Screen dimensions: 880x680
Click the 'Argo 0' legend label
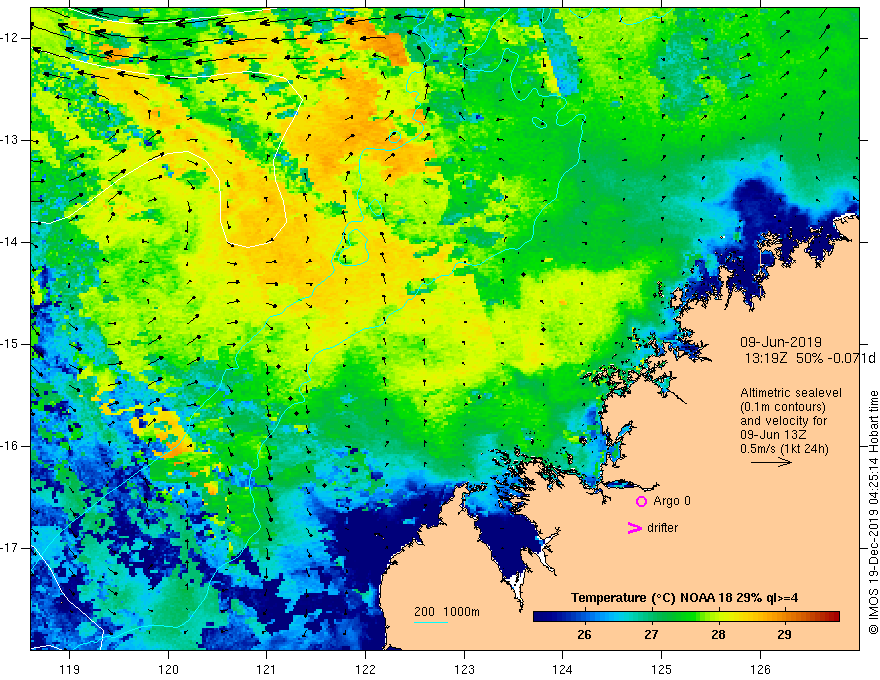[x=672, y=501]
